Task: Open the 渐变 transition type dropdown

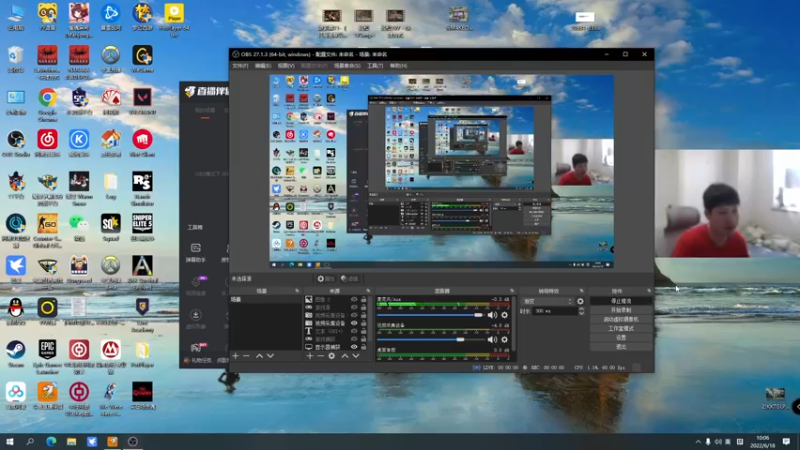Action: (547, 302)
